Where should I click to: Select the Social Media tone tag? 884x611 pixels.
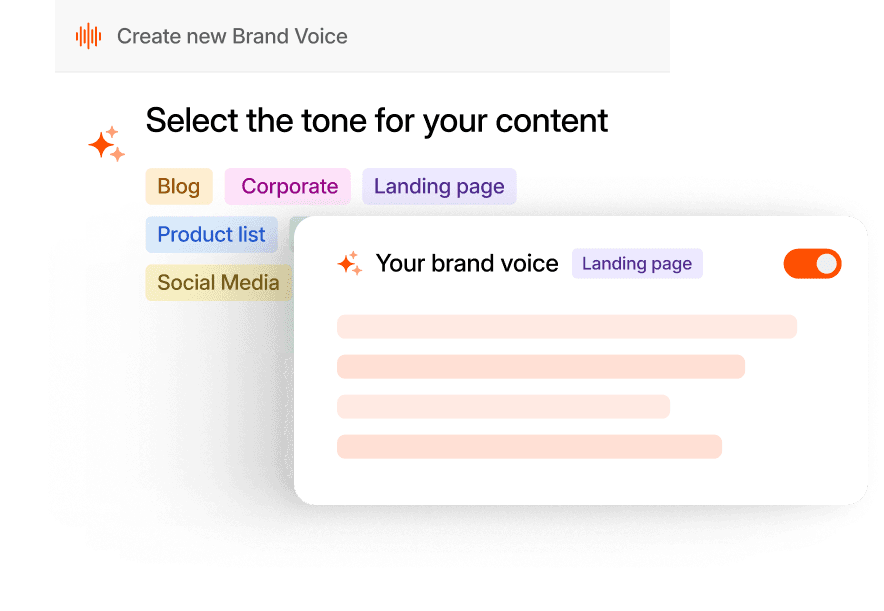click(x=218, y=282)
